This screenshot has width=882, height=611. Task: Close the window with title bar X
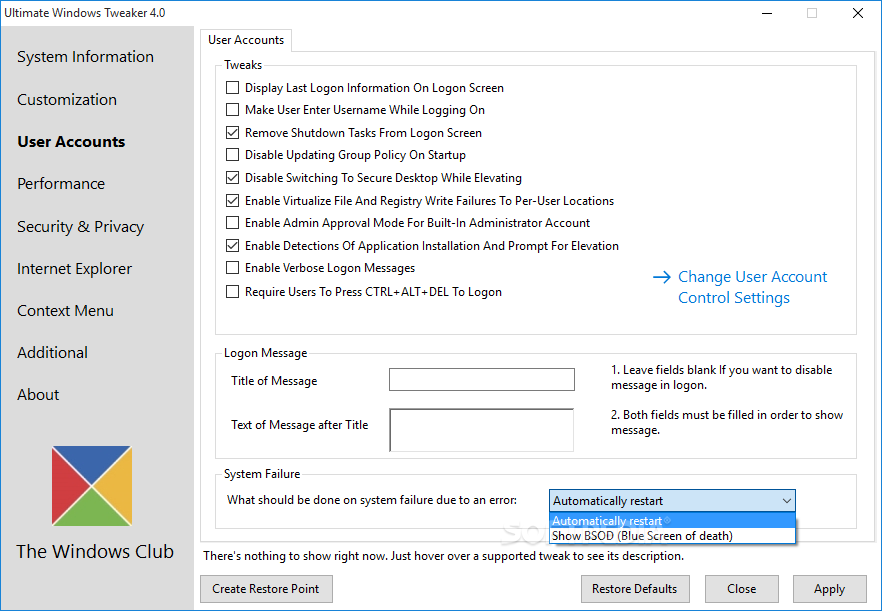(857, 13)
